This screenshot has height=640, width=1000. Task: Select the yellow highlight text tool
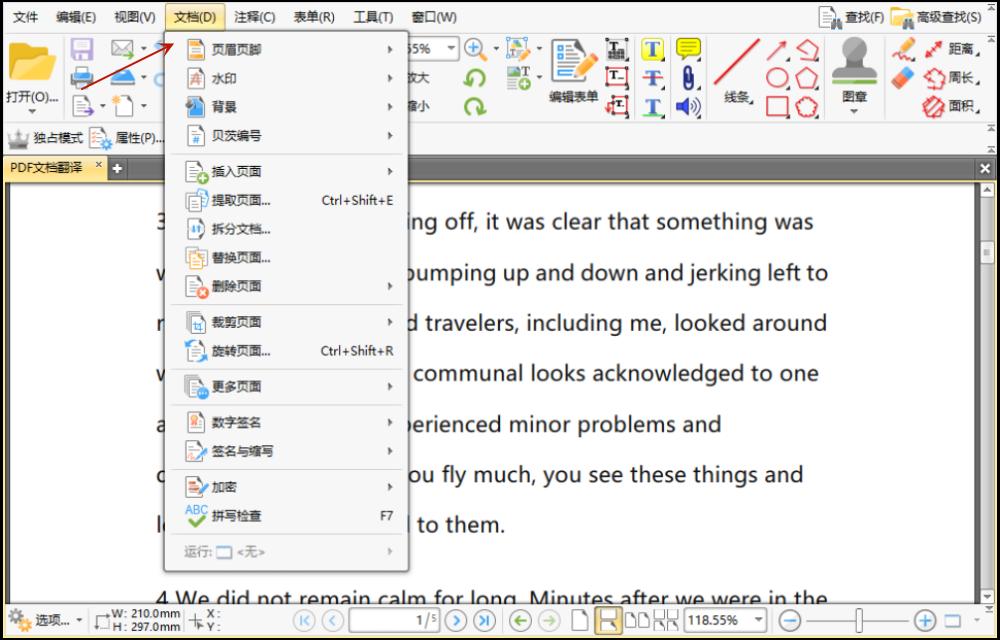(x=652, y=50)
